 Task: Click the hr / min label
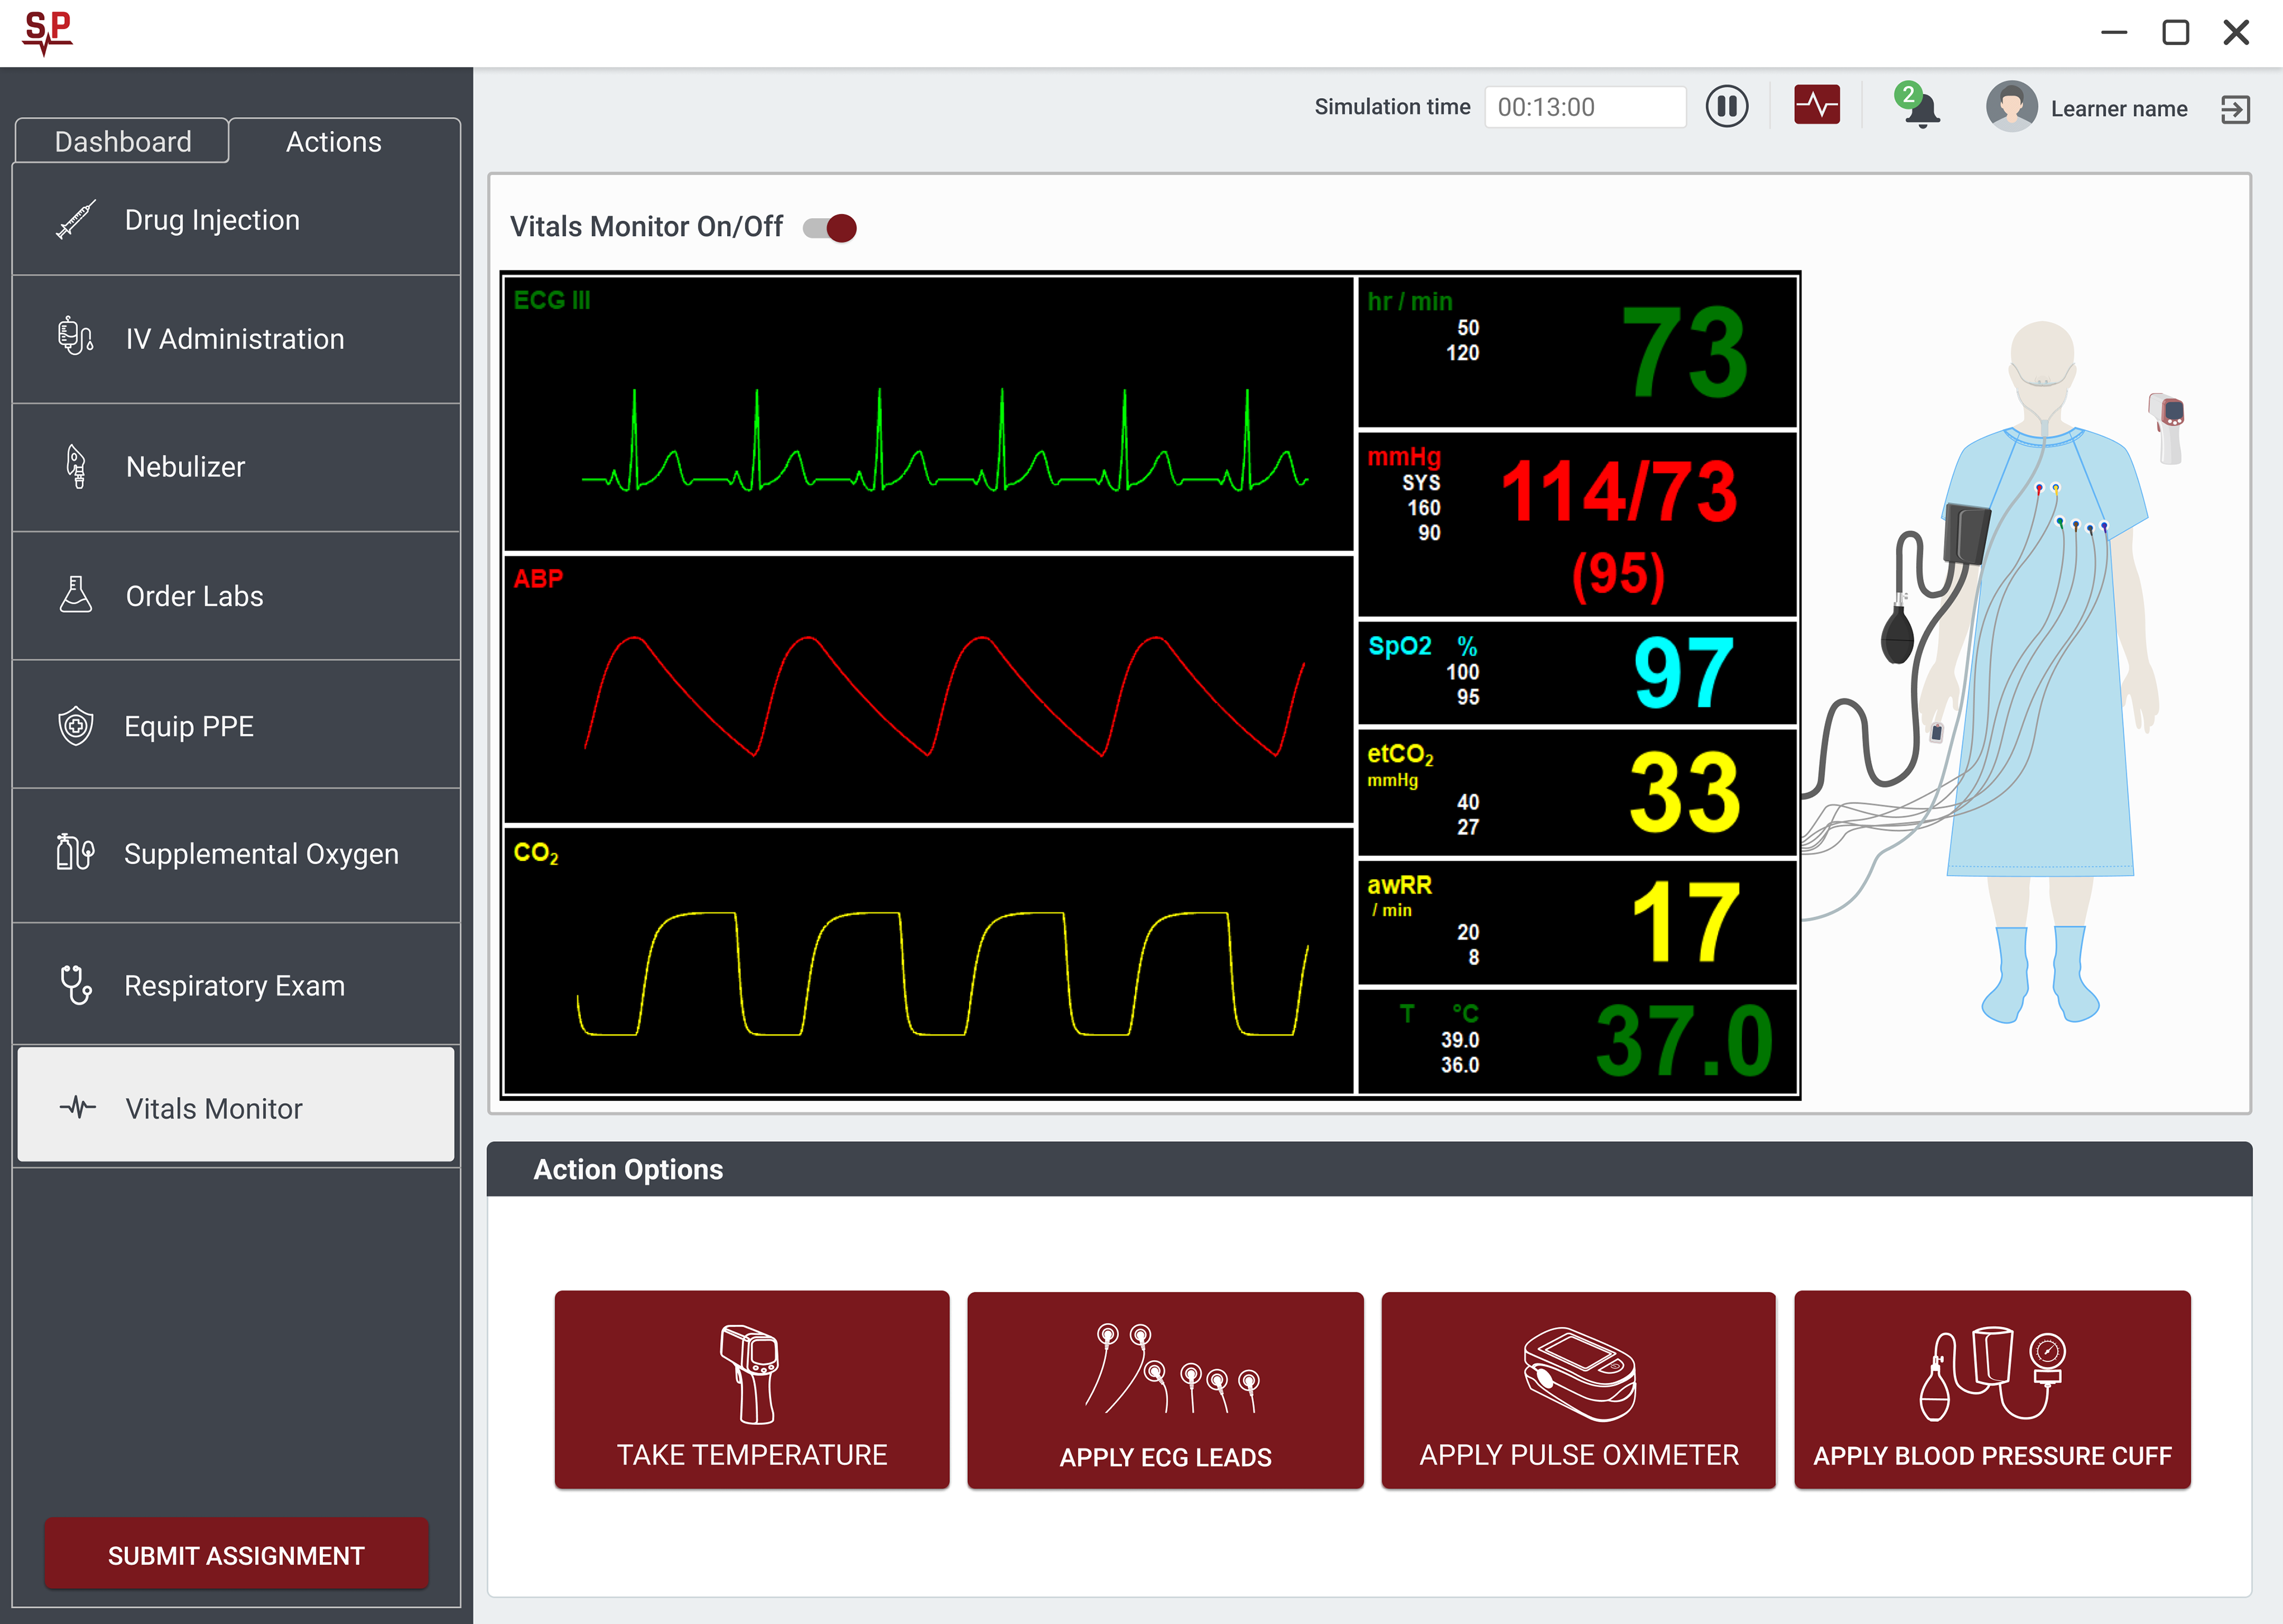click(1409, 301)
